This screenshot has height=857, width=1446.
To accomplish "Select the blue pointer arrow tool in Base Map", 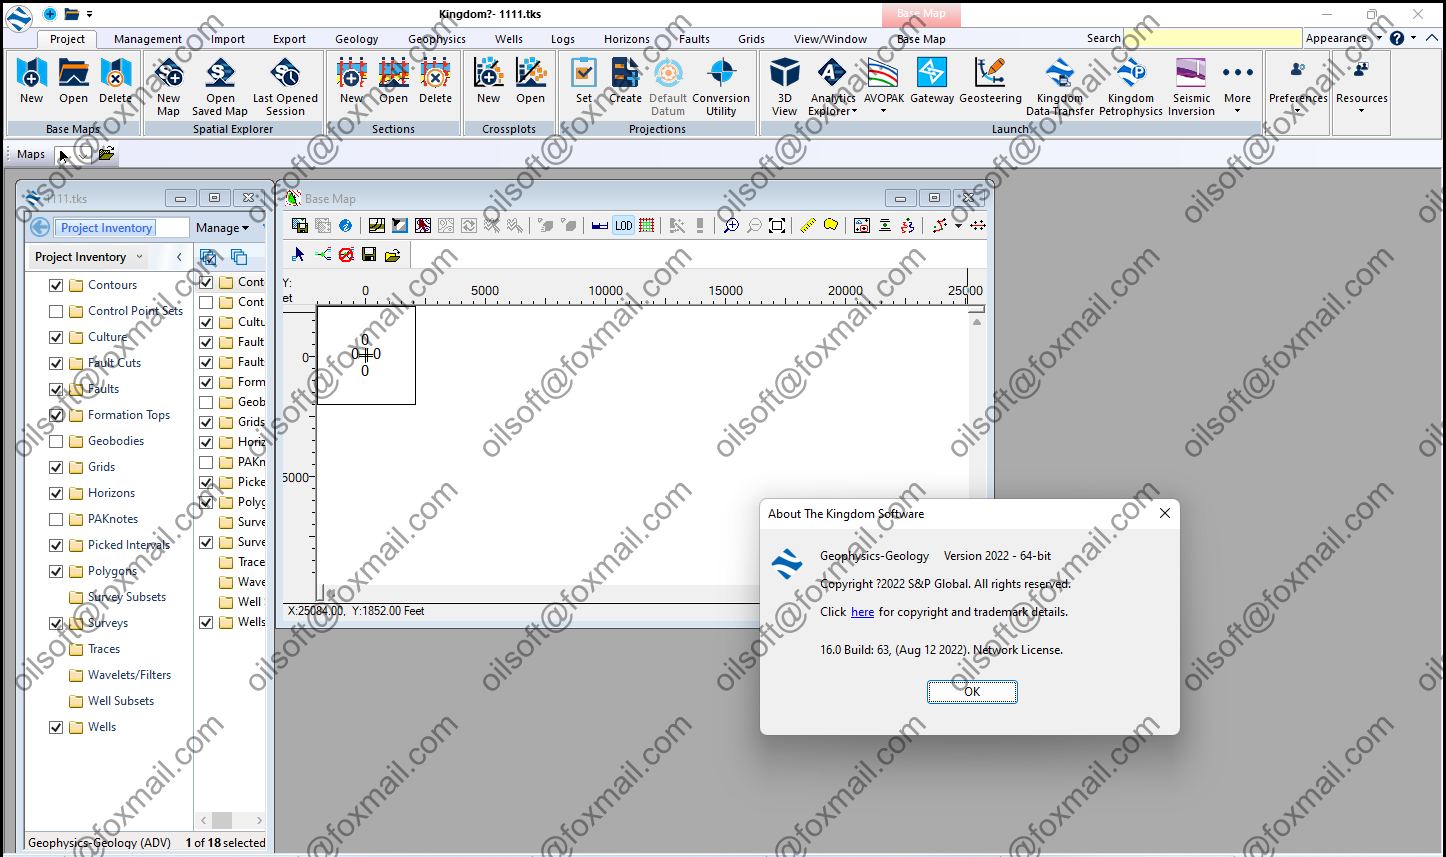I will point(298,255).
